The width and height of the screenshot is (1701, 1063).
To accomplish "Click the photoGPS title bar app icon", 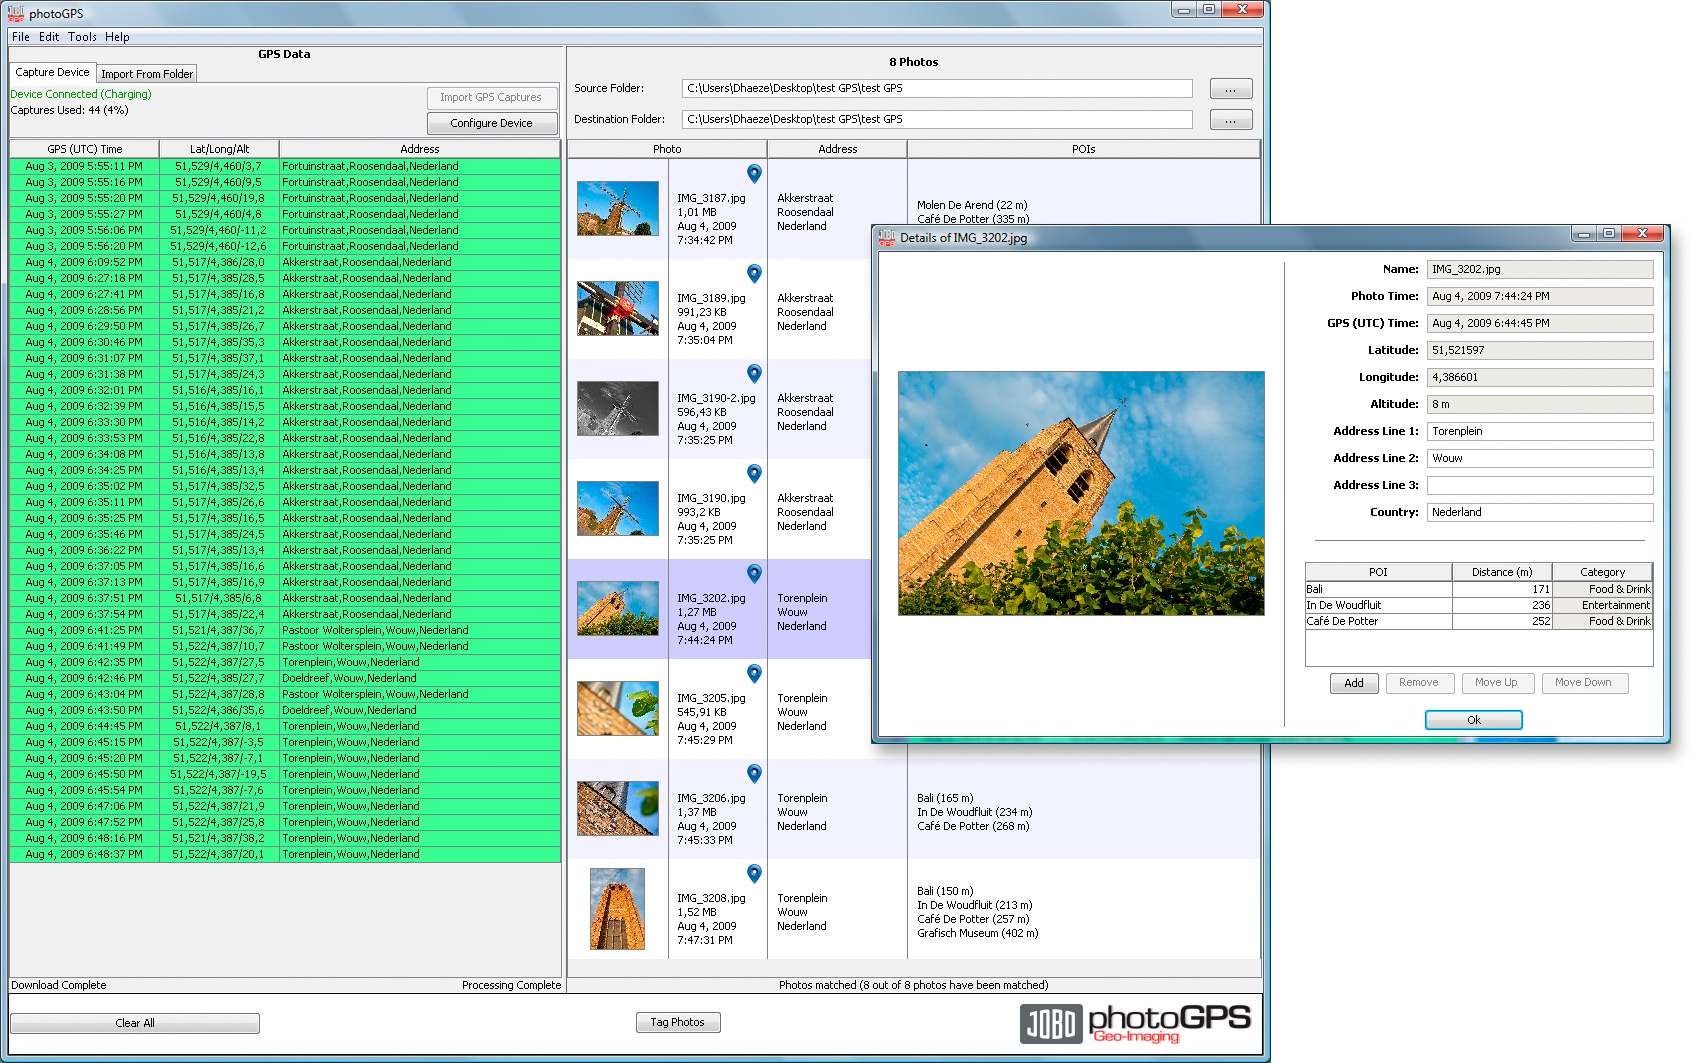I will 16,13.
